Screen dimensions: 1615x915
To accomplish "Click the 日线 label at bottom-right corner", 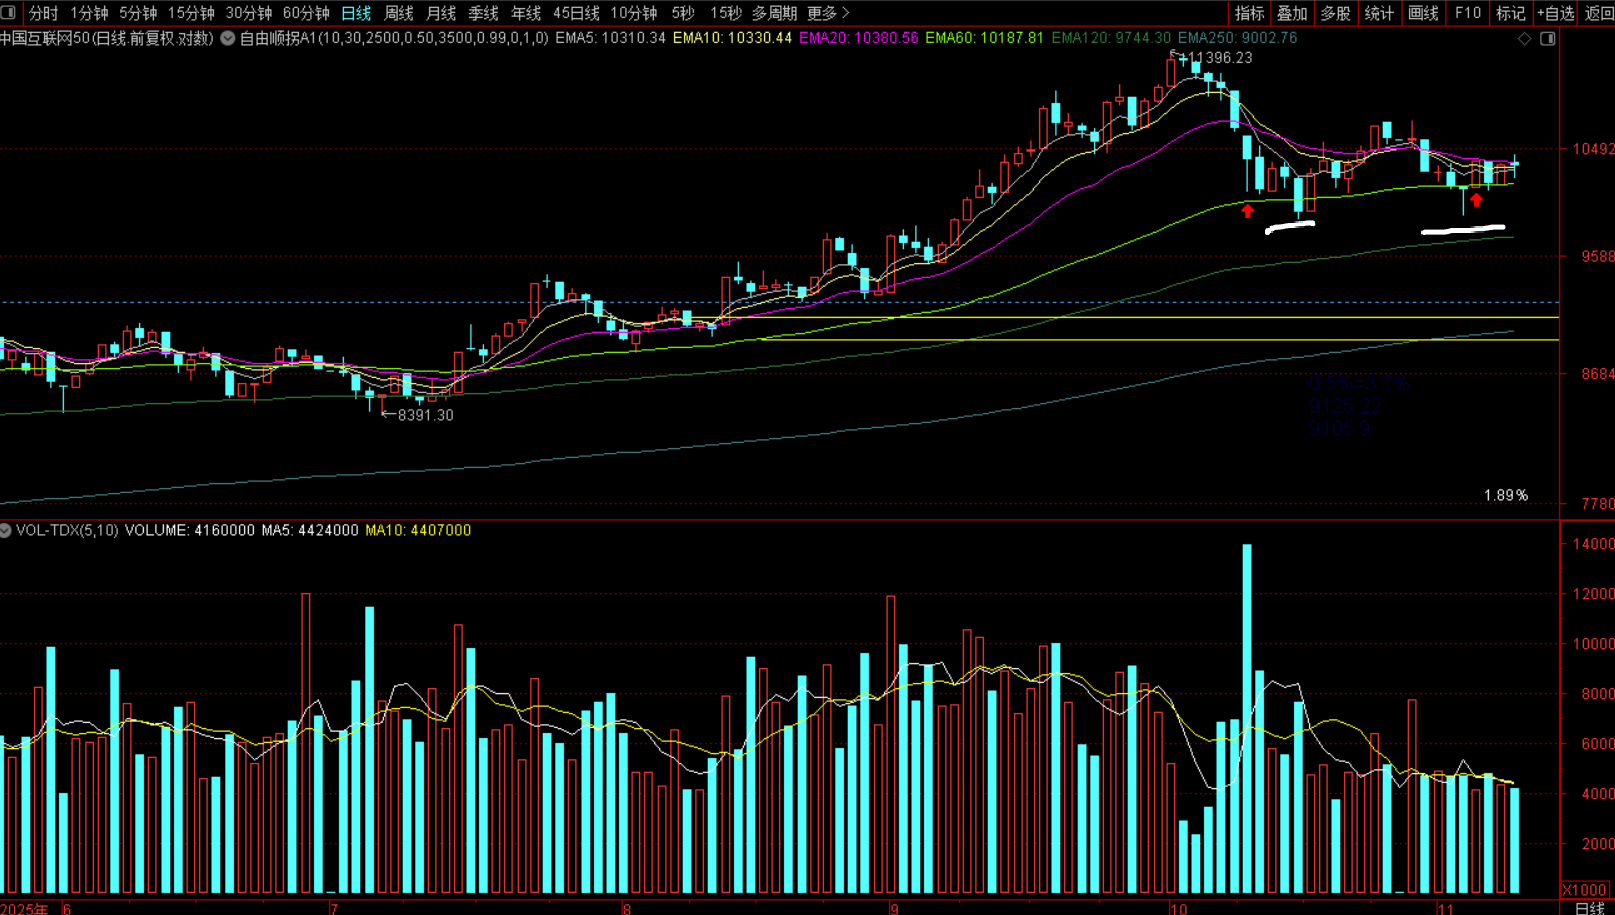I will 1589,908.
